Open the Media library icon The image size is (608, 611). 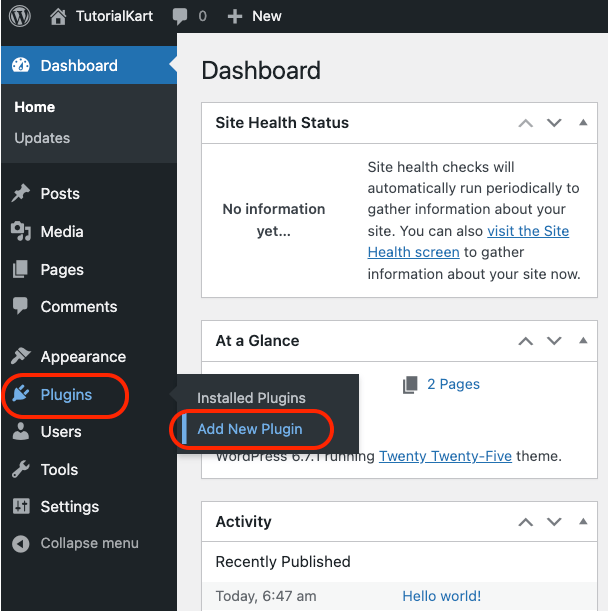coord(21,231)
